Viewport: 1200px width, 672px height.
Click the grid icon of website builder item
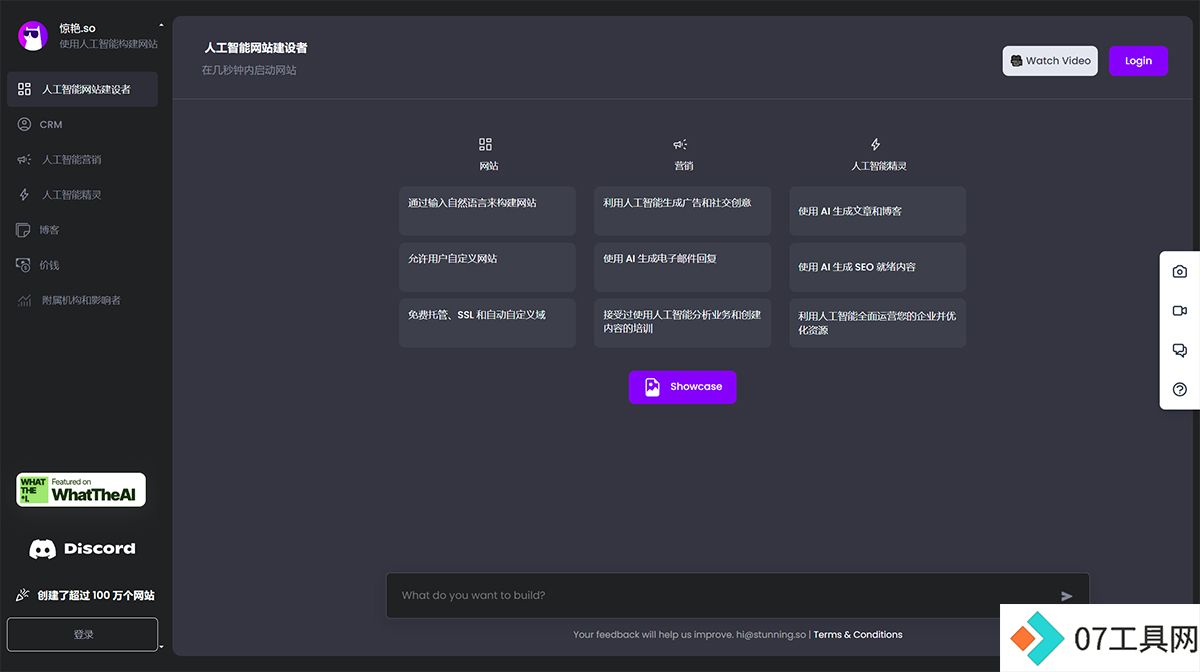point(24,89)
